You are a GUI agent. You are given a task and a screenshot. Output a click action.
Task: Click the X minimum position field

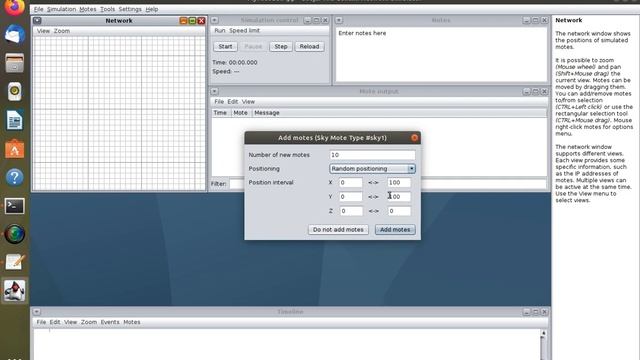point(351,183)
